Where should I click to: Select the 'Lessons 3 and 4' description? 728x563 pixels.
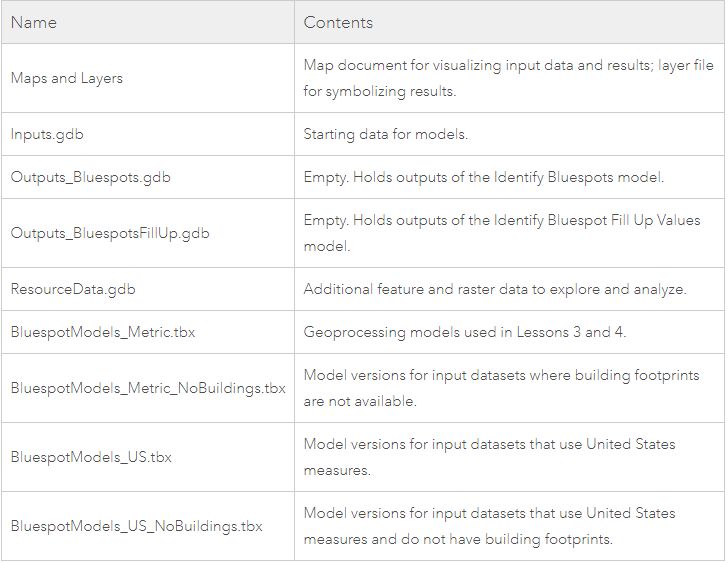click(x=465, y=332)
